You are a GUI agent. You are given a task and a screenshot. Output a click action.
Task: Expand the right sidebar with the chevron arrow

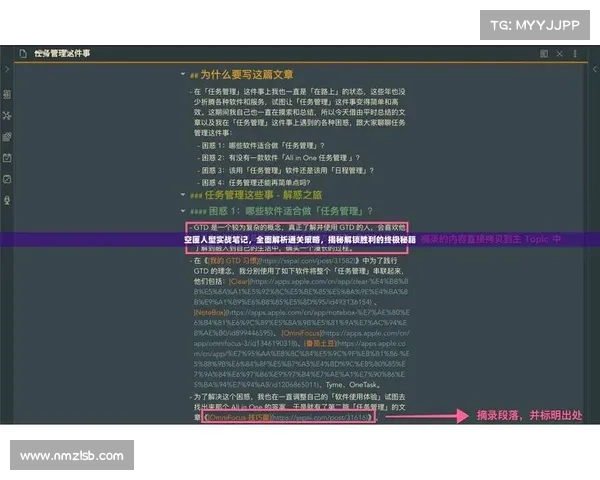click(x=595, y=69)
